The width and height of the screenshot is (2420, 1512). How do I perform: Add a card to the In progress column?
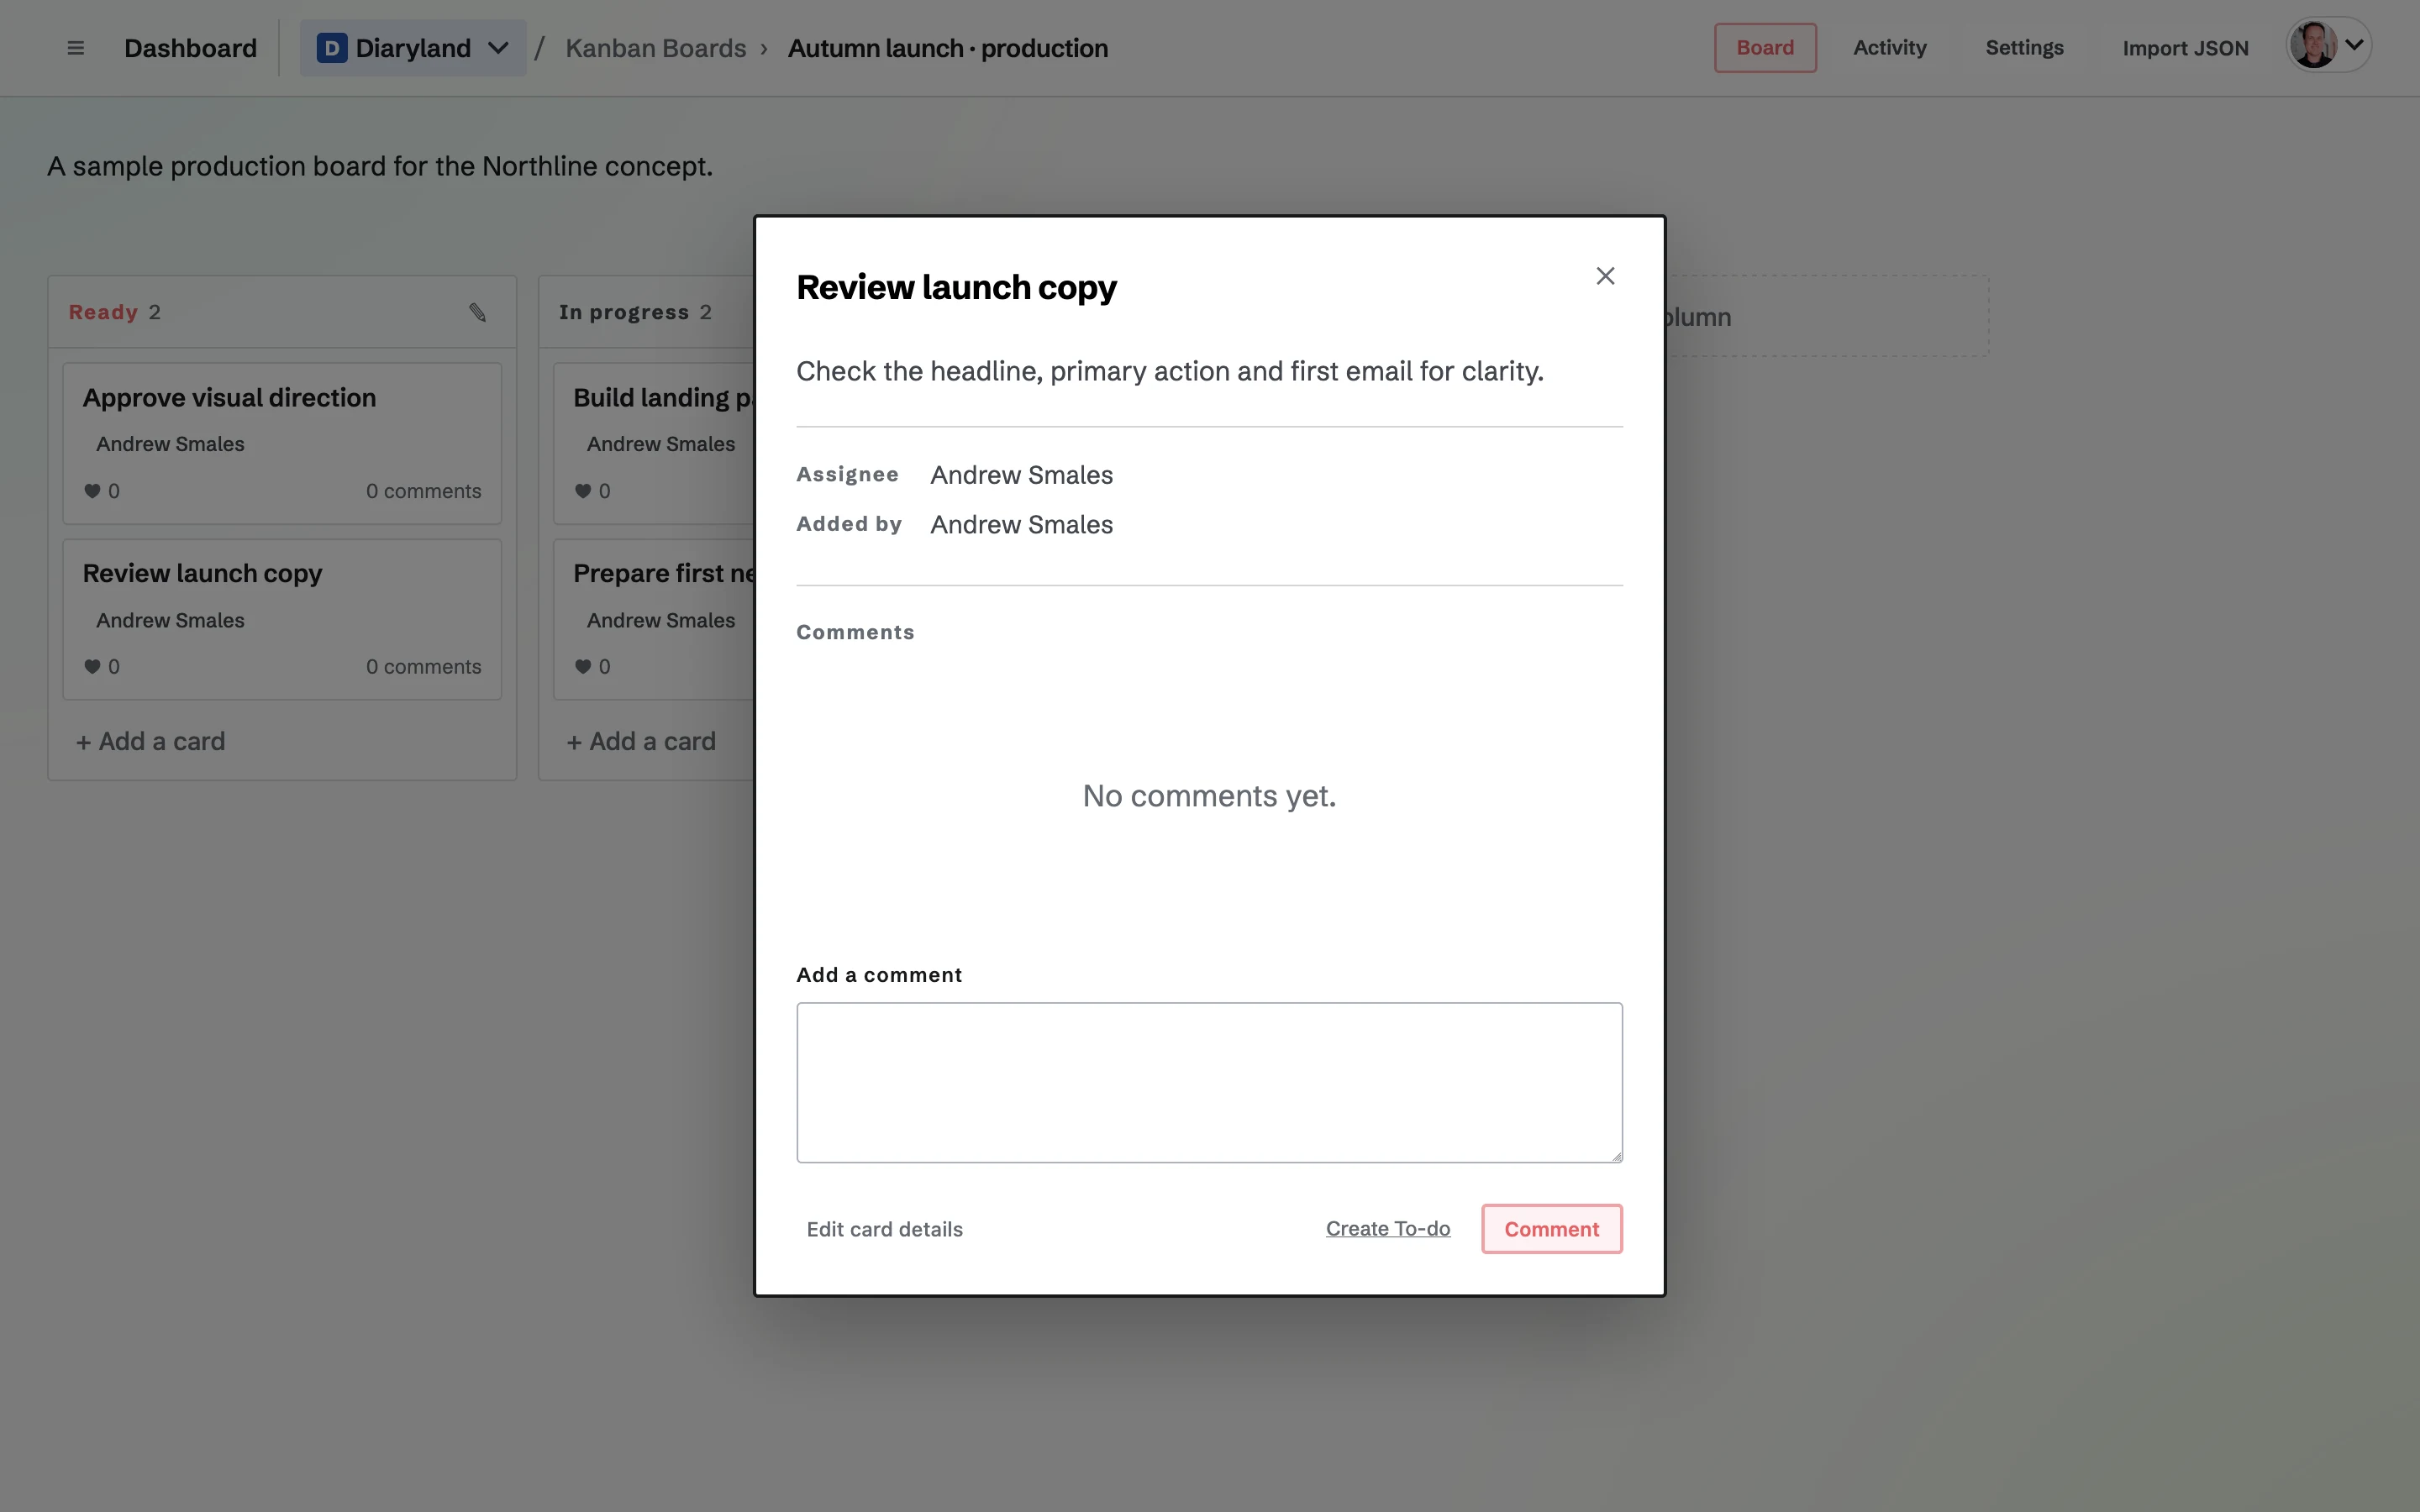pyautogui.click(x=641, y=741)
